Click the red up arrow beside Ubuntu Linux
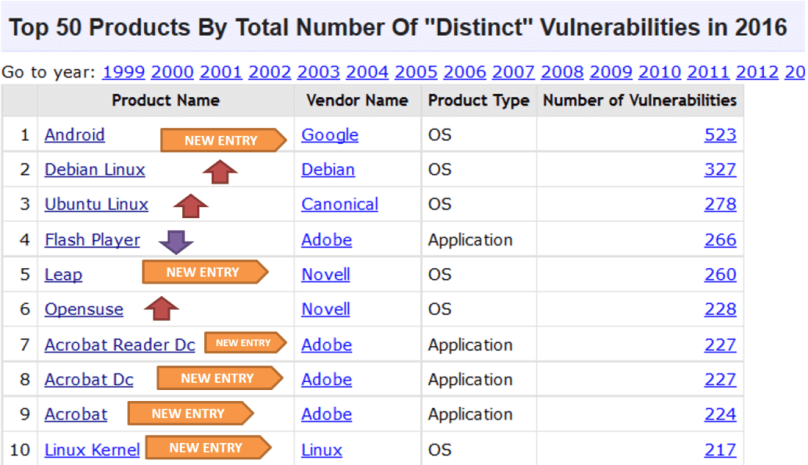Screen dimensions: 808x465 pyautogui.click(x=191, y=206)
